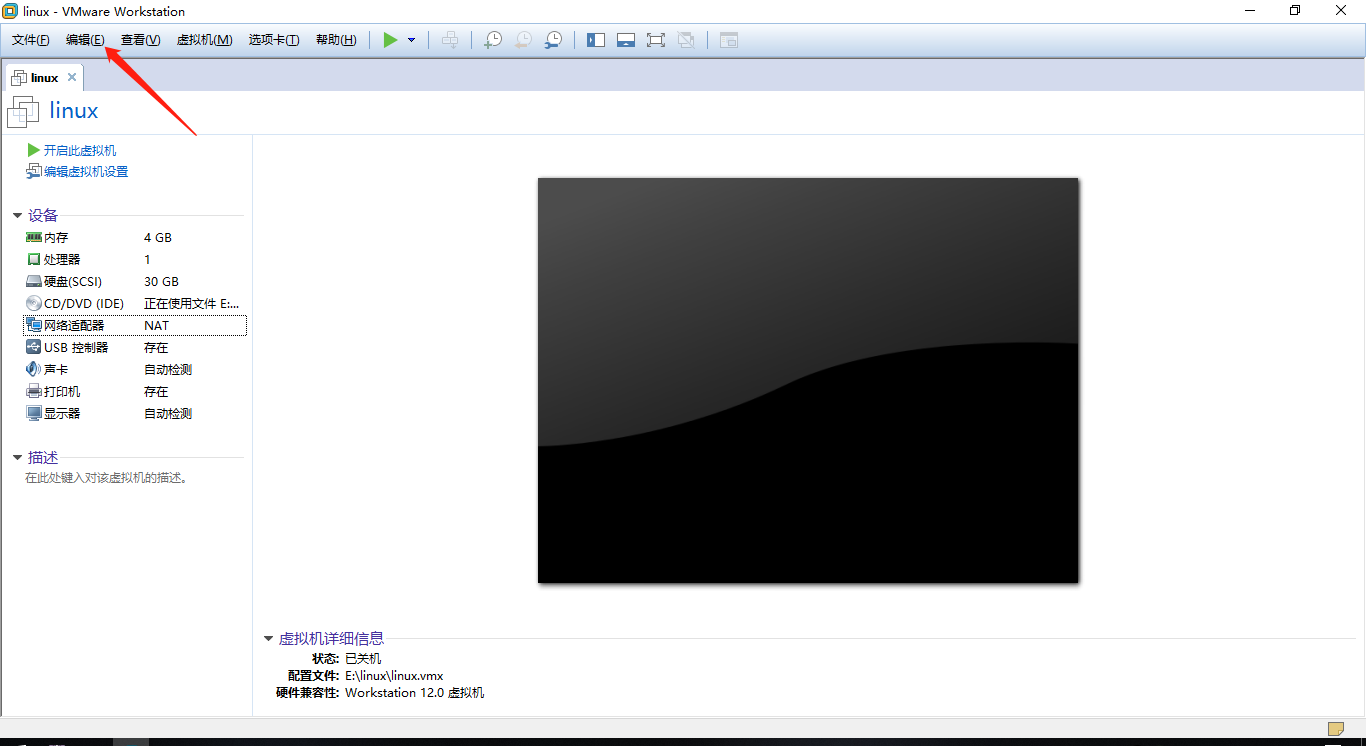The width and height of the screenshot is (1366, 746).
Task: Click the green power on toolbar button
Action: pos(390,40)
